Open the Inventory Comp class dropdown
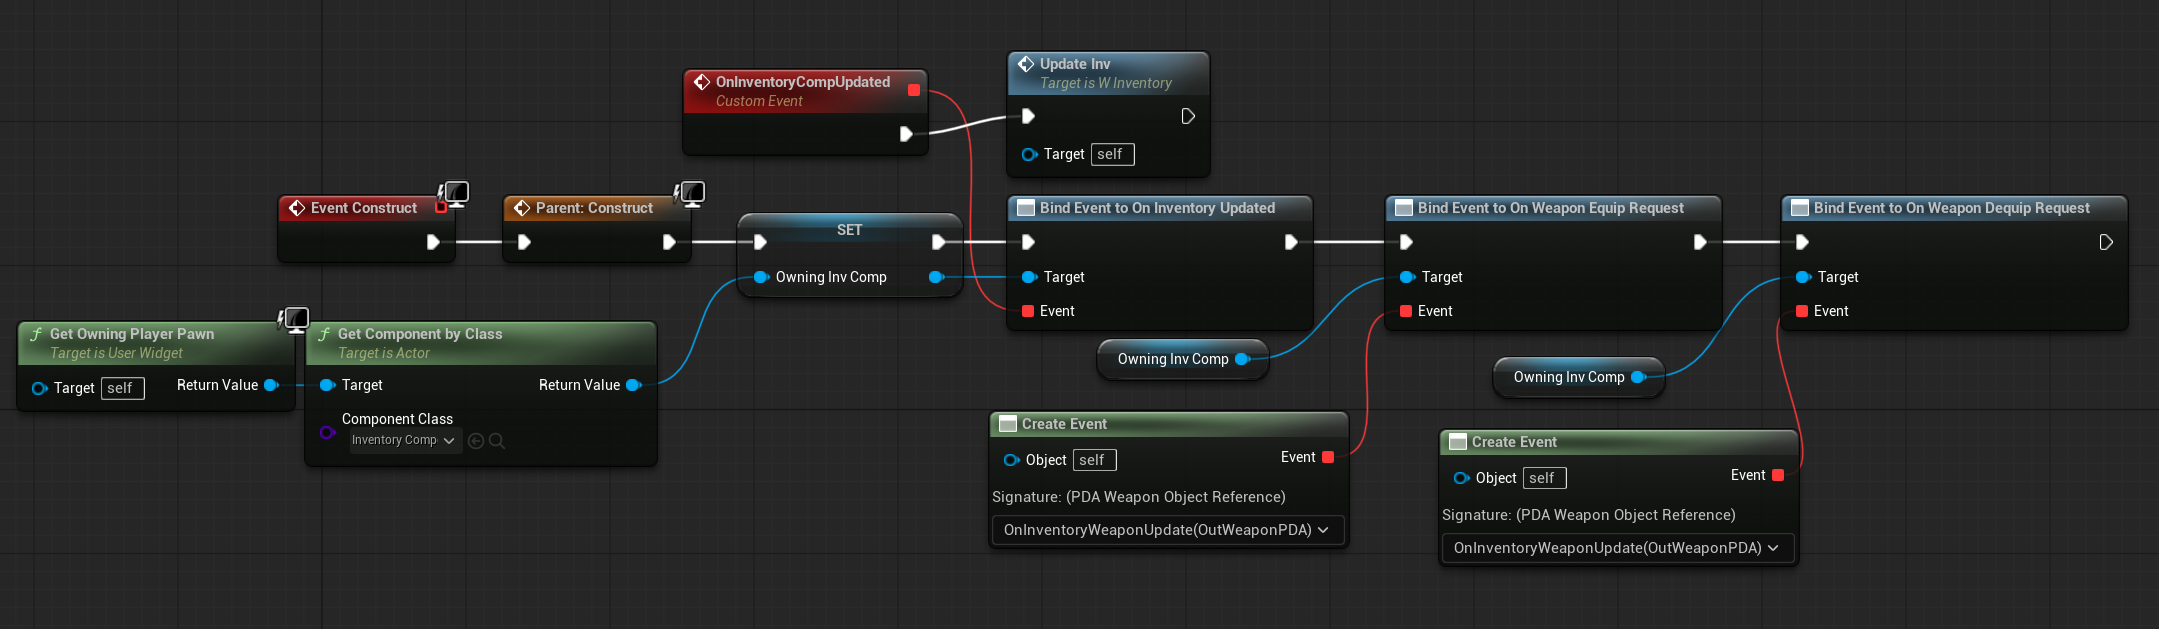 pos(404,440)
